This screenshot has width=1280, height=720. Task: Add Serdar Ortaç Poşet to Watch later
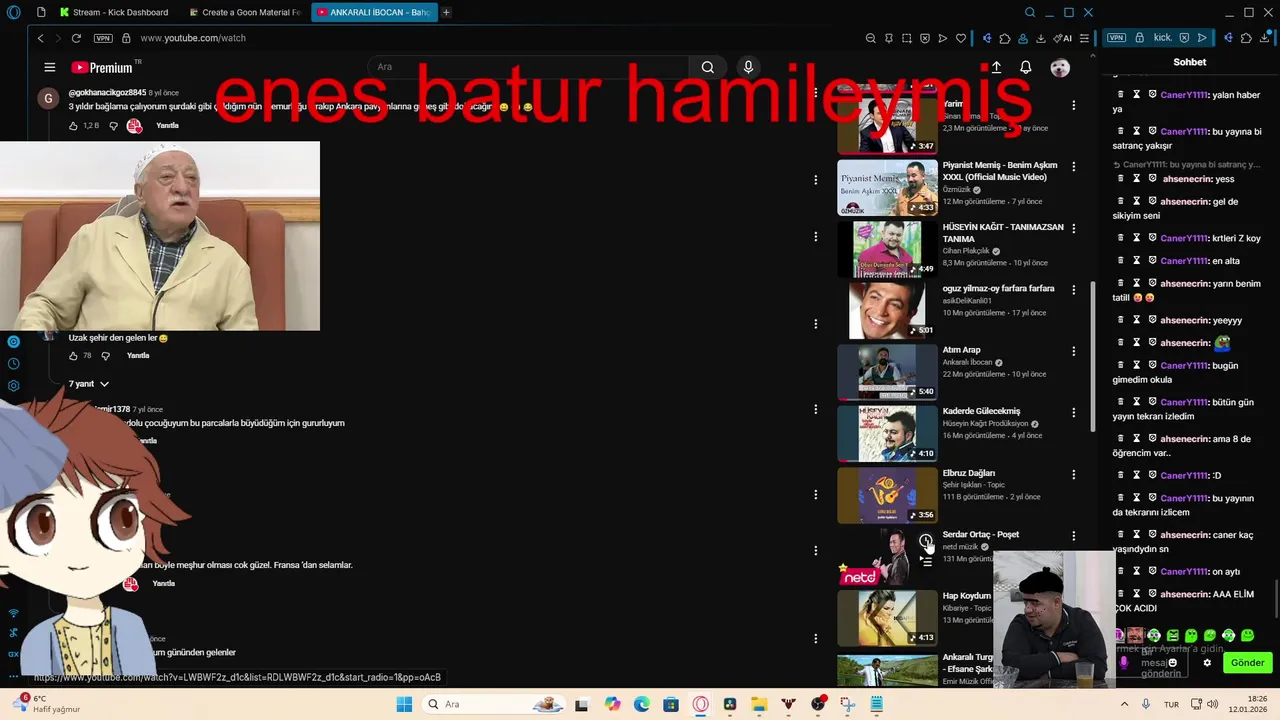pyautogui.click(x=926, y=541)
